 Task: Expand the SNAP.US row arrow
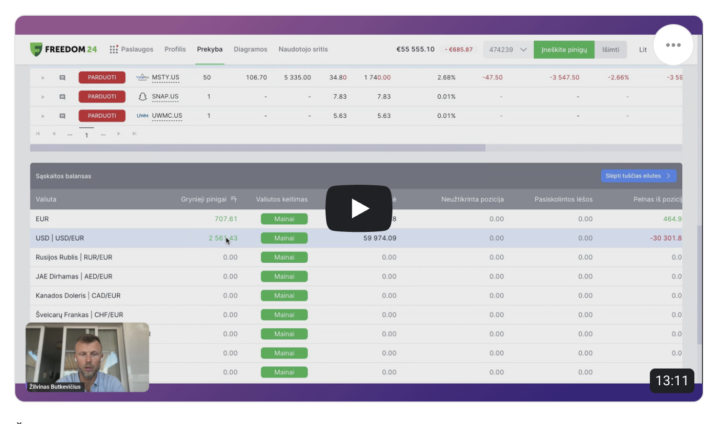pyautogui.click(x=43, y=97)
